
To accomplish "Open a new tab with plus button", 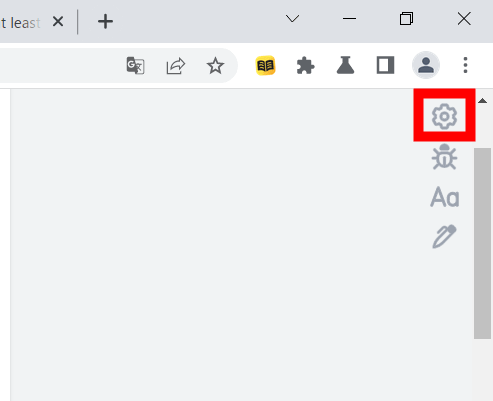I will [x=105, y=22].
